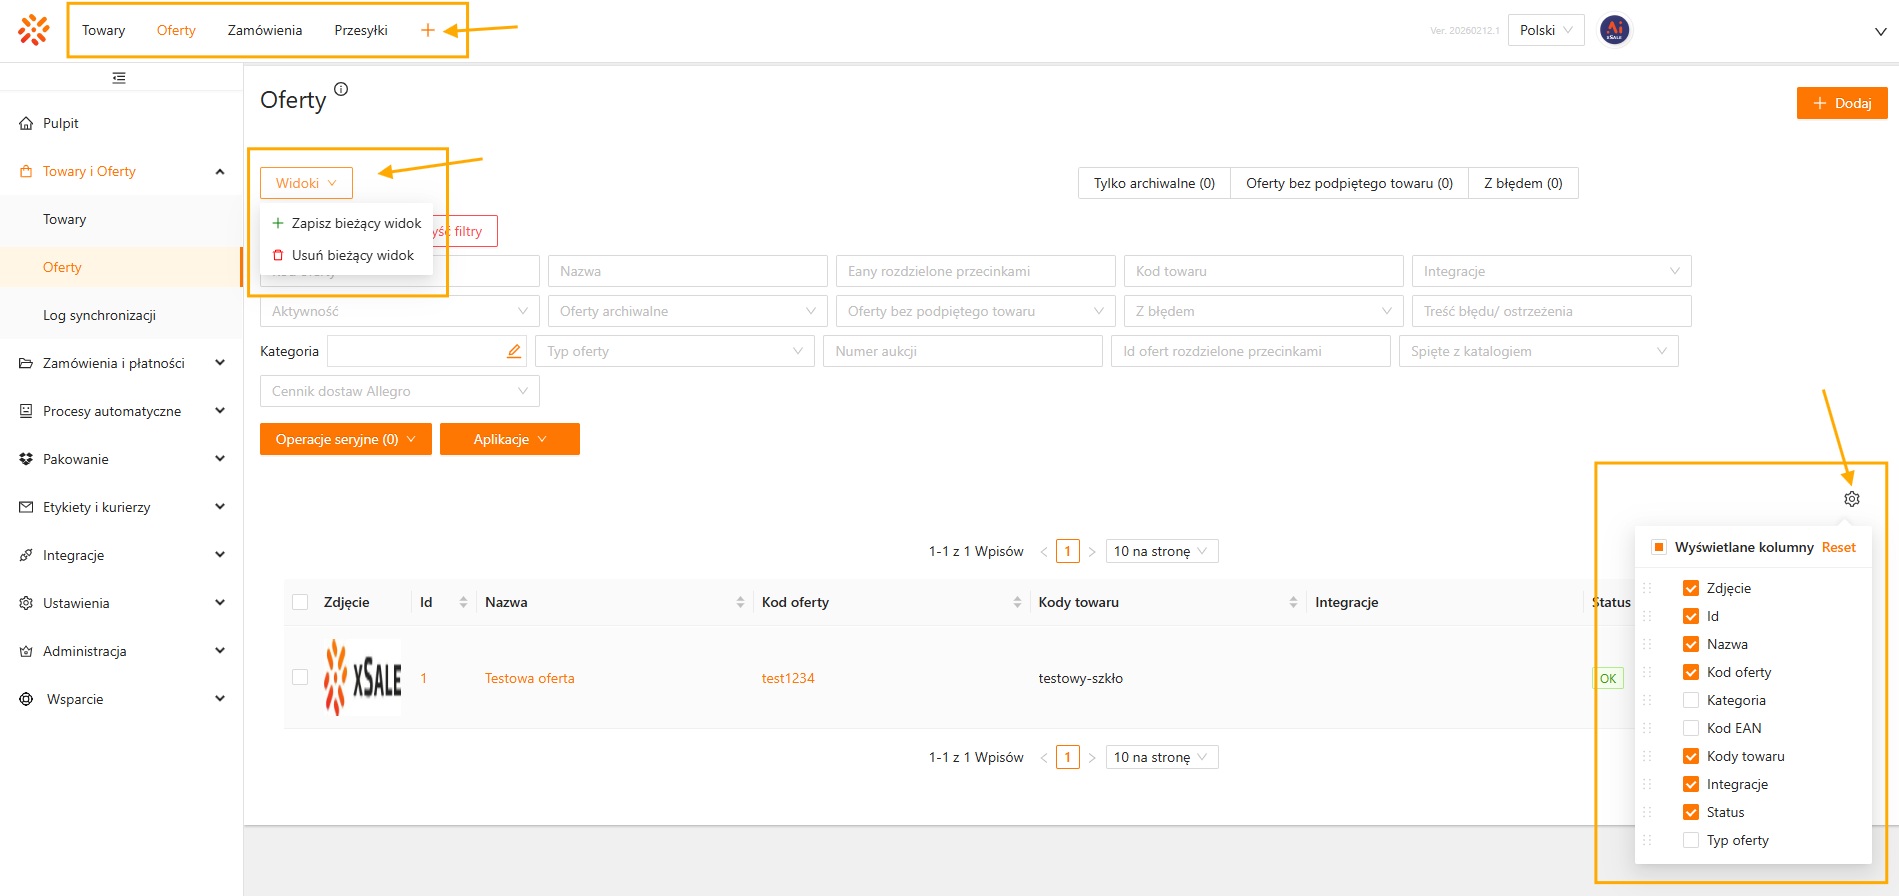This screenshot has width=1899, height=896.
Task: Open the Polski language selector
Action: coord(1545,30)
